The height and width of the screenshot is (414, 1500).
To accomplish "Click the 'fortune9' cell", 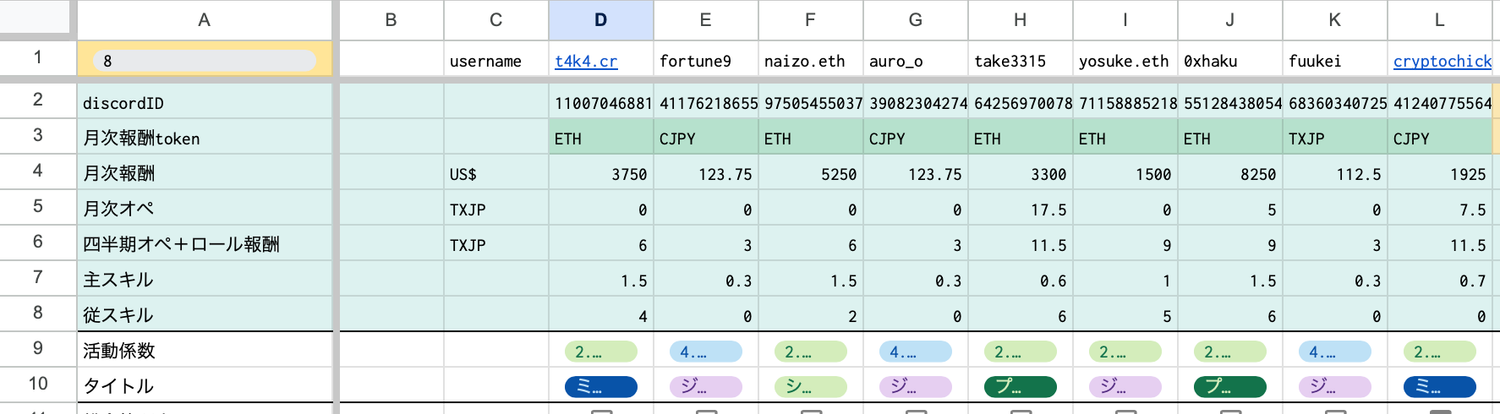I will point(706,61).
